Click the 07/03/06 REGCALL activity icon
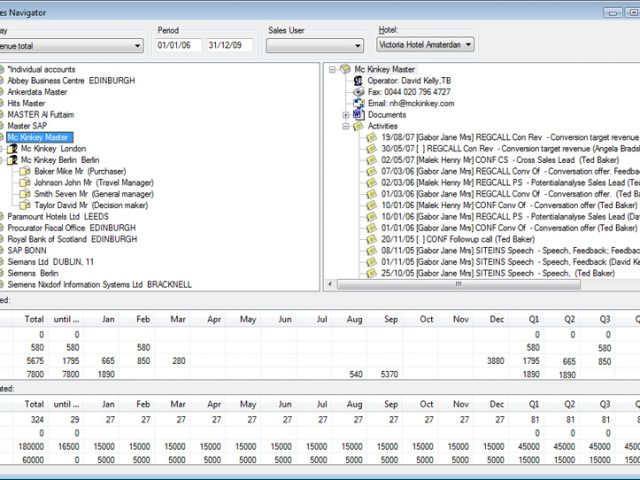The image size is (640, 480). 371,171
